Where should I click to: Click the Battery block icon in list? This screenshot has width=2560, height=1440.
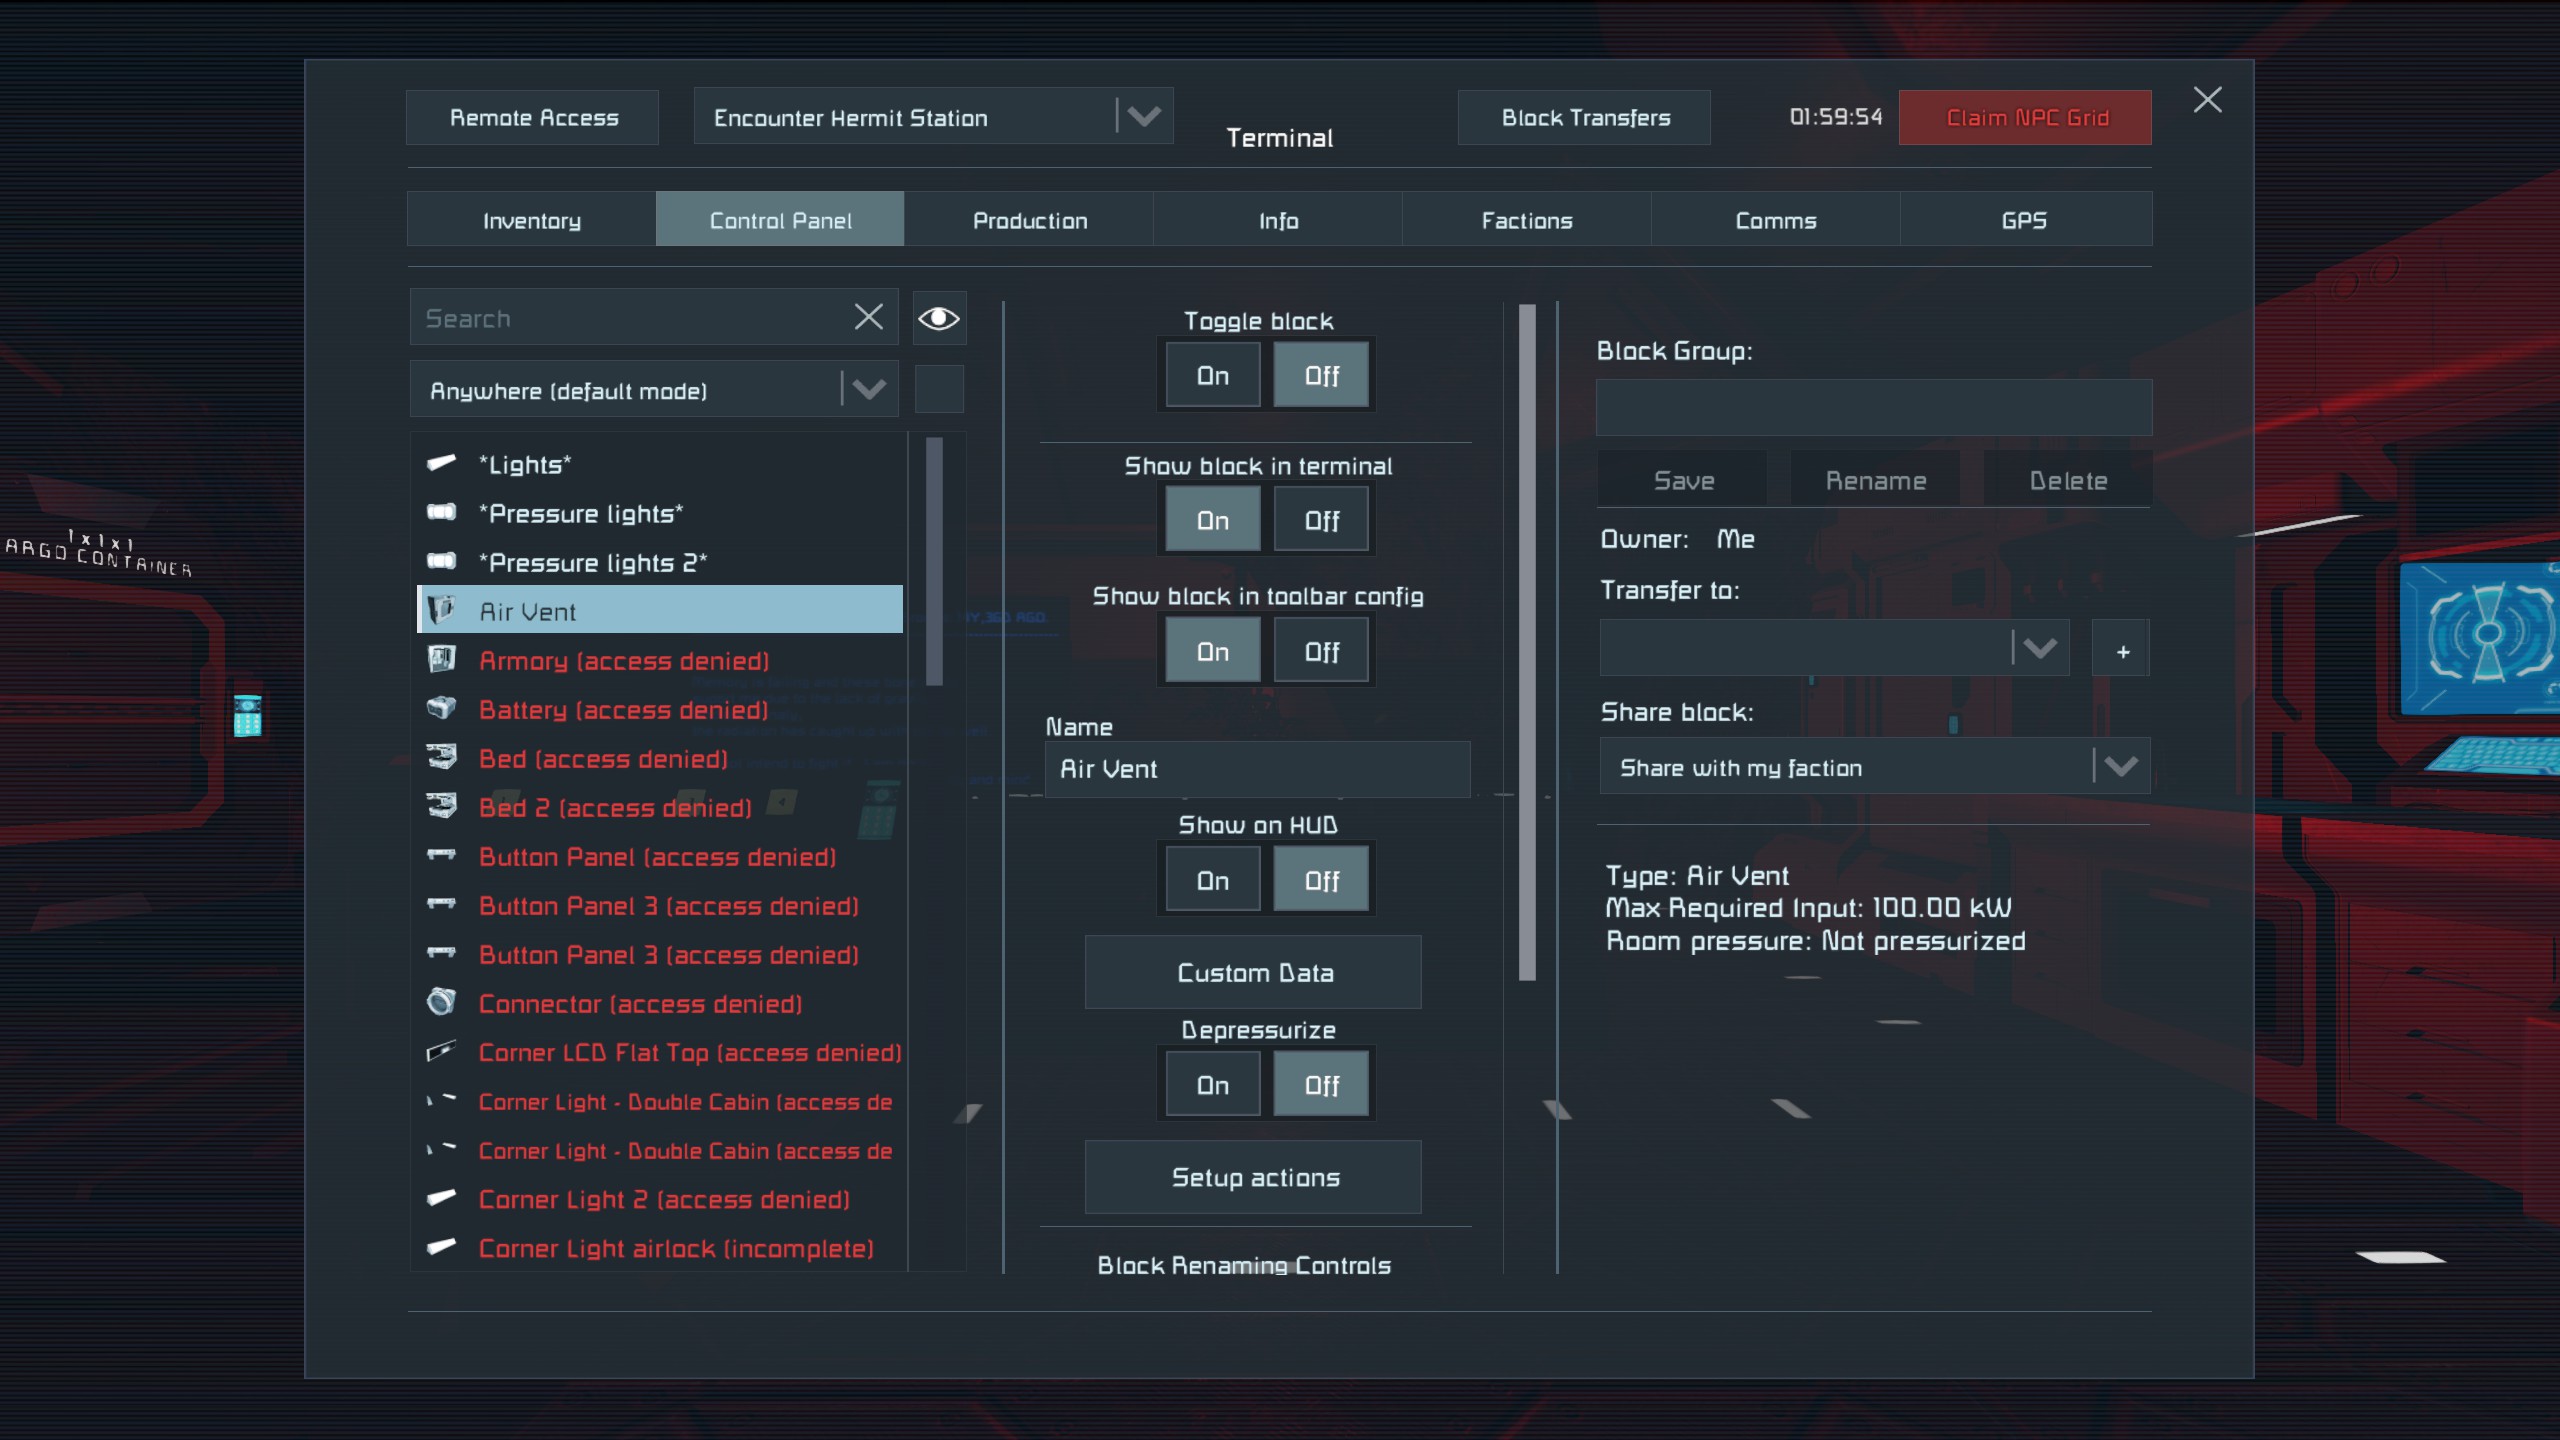[x=441, y=709]
